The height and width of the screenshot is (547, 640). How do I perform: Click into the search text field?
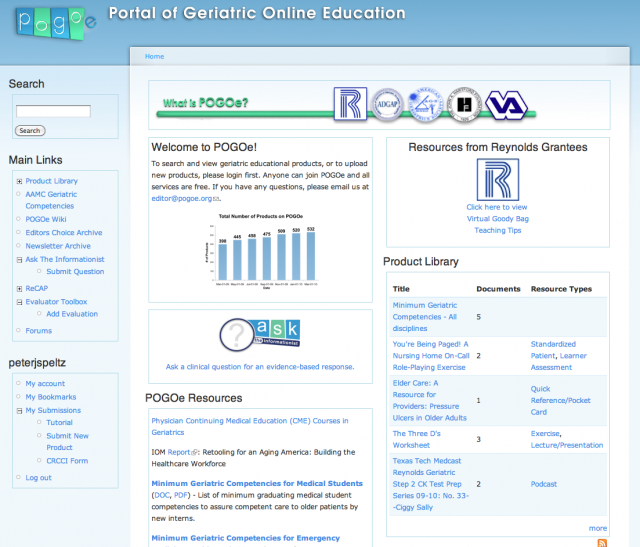pos(53,111)
